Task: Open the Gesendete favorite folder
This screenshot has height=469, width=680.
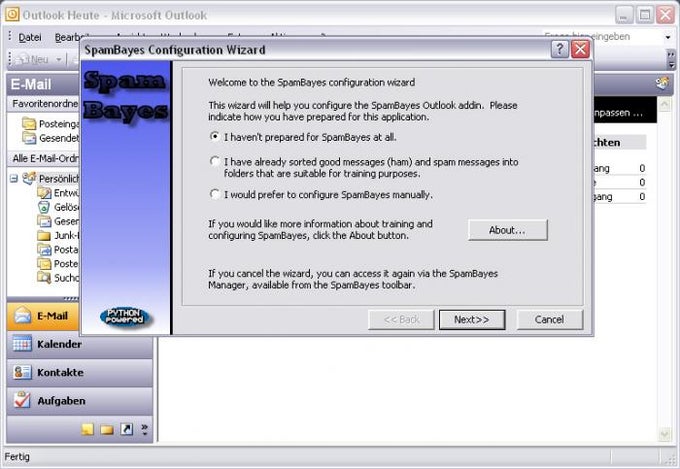Action: pyautogui.click(x=50, y=138)
